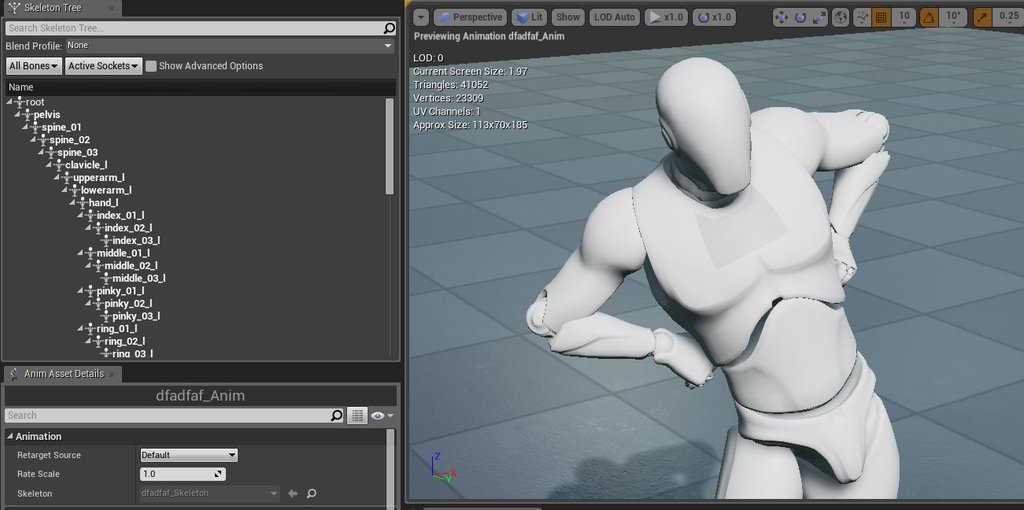The image size is (1024, 510).
Task: Open the Active Sockets filter dropdown
Action: click(x=104, y=66)
